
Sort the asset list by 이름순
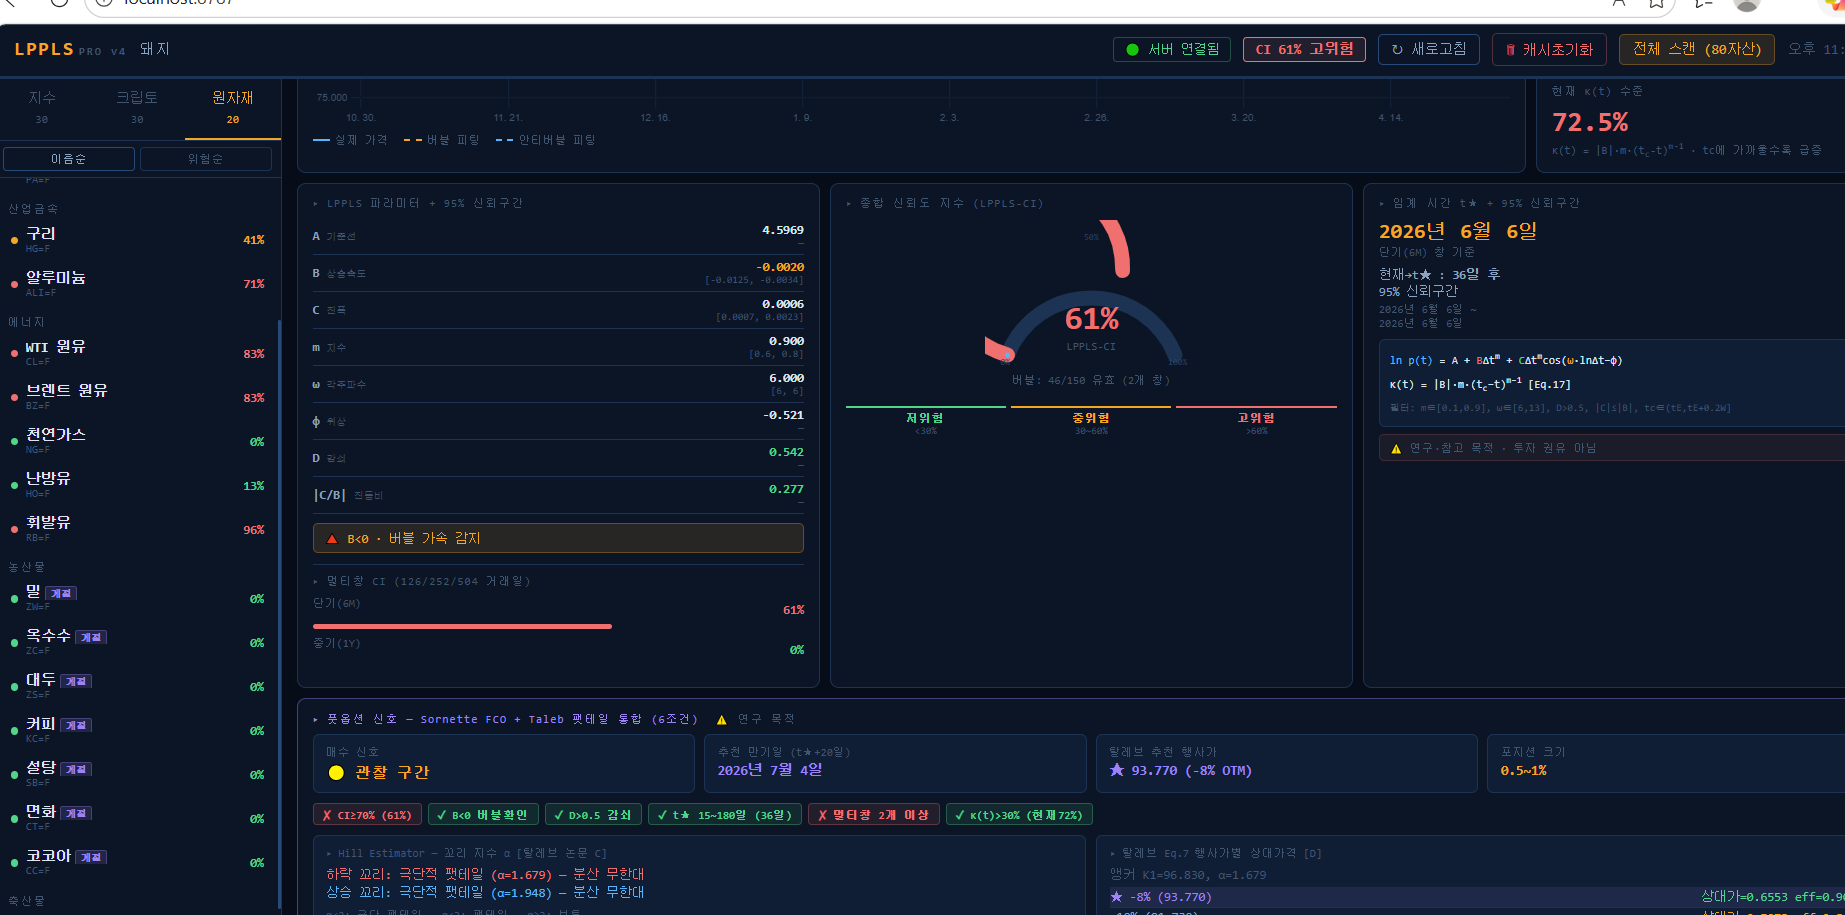click(x=69, y=159)
